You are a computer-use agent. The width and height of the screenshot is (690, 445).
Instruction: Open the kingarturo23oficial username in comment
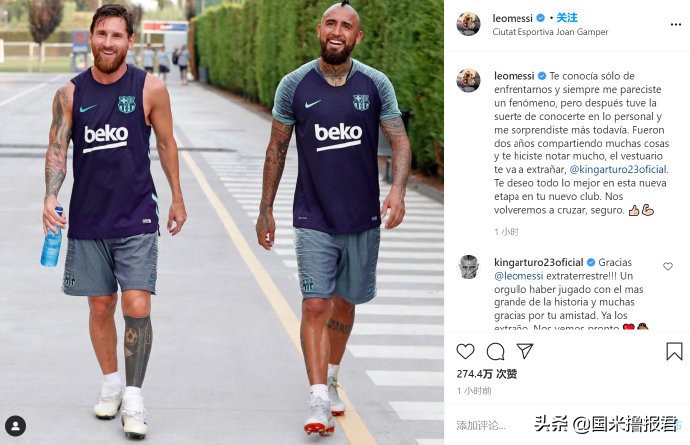coord(539,262)
